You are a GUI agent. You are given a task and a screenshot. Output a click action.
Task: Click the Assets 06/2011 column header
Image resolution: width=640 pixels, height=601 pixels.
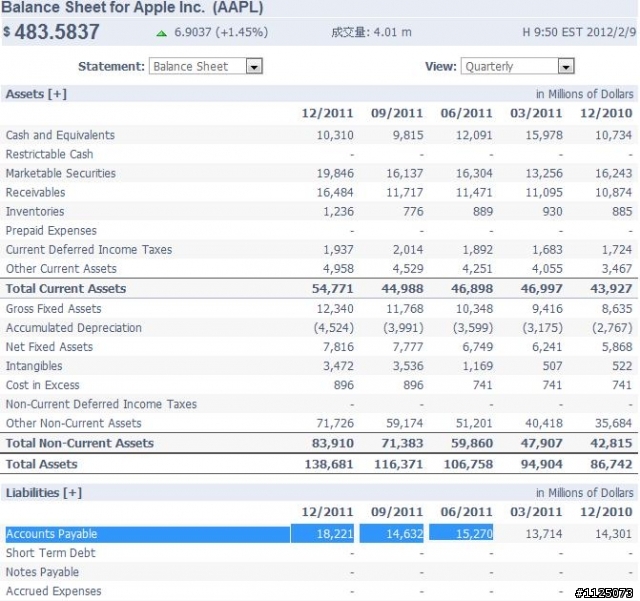click(x=467, y=113)
